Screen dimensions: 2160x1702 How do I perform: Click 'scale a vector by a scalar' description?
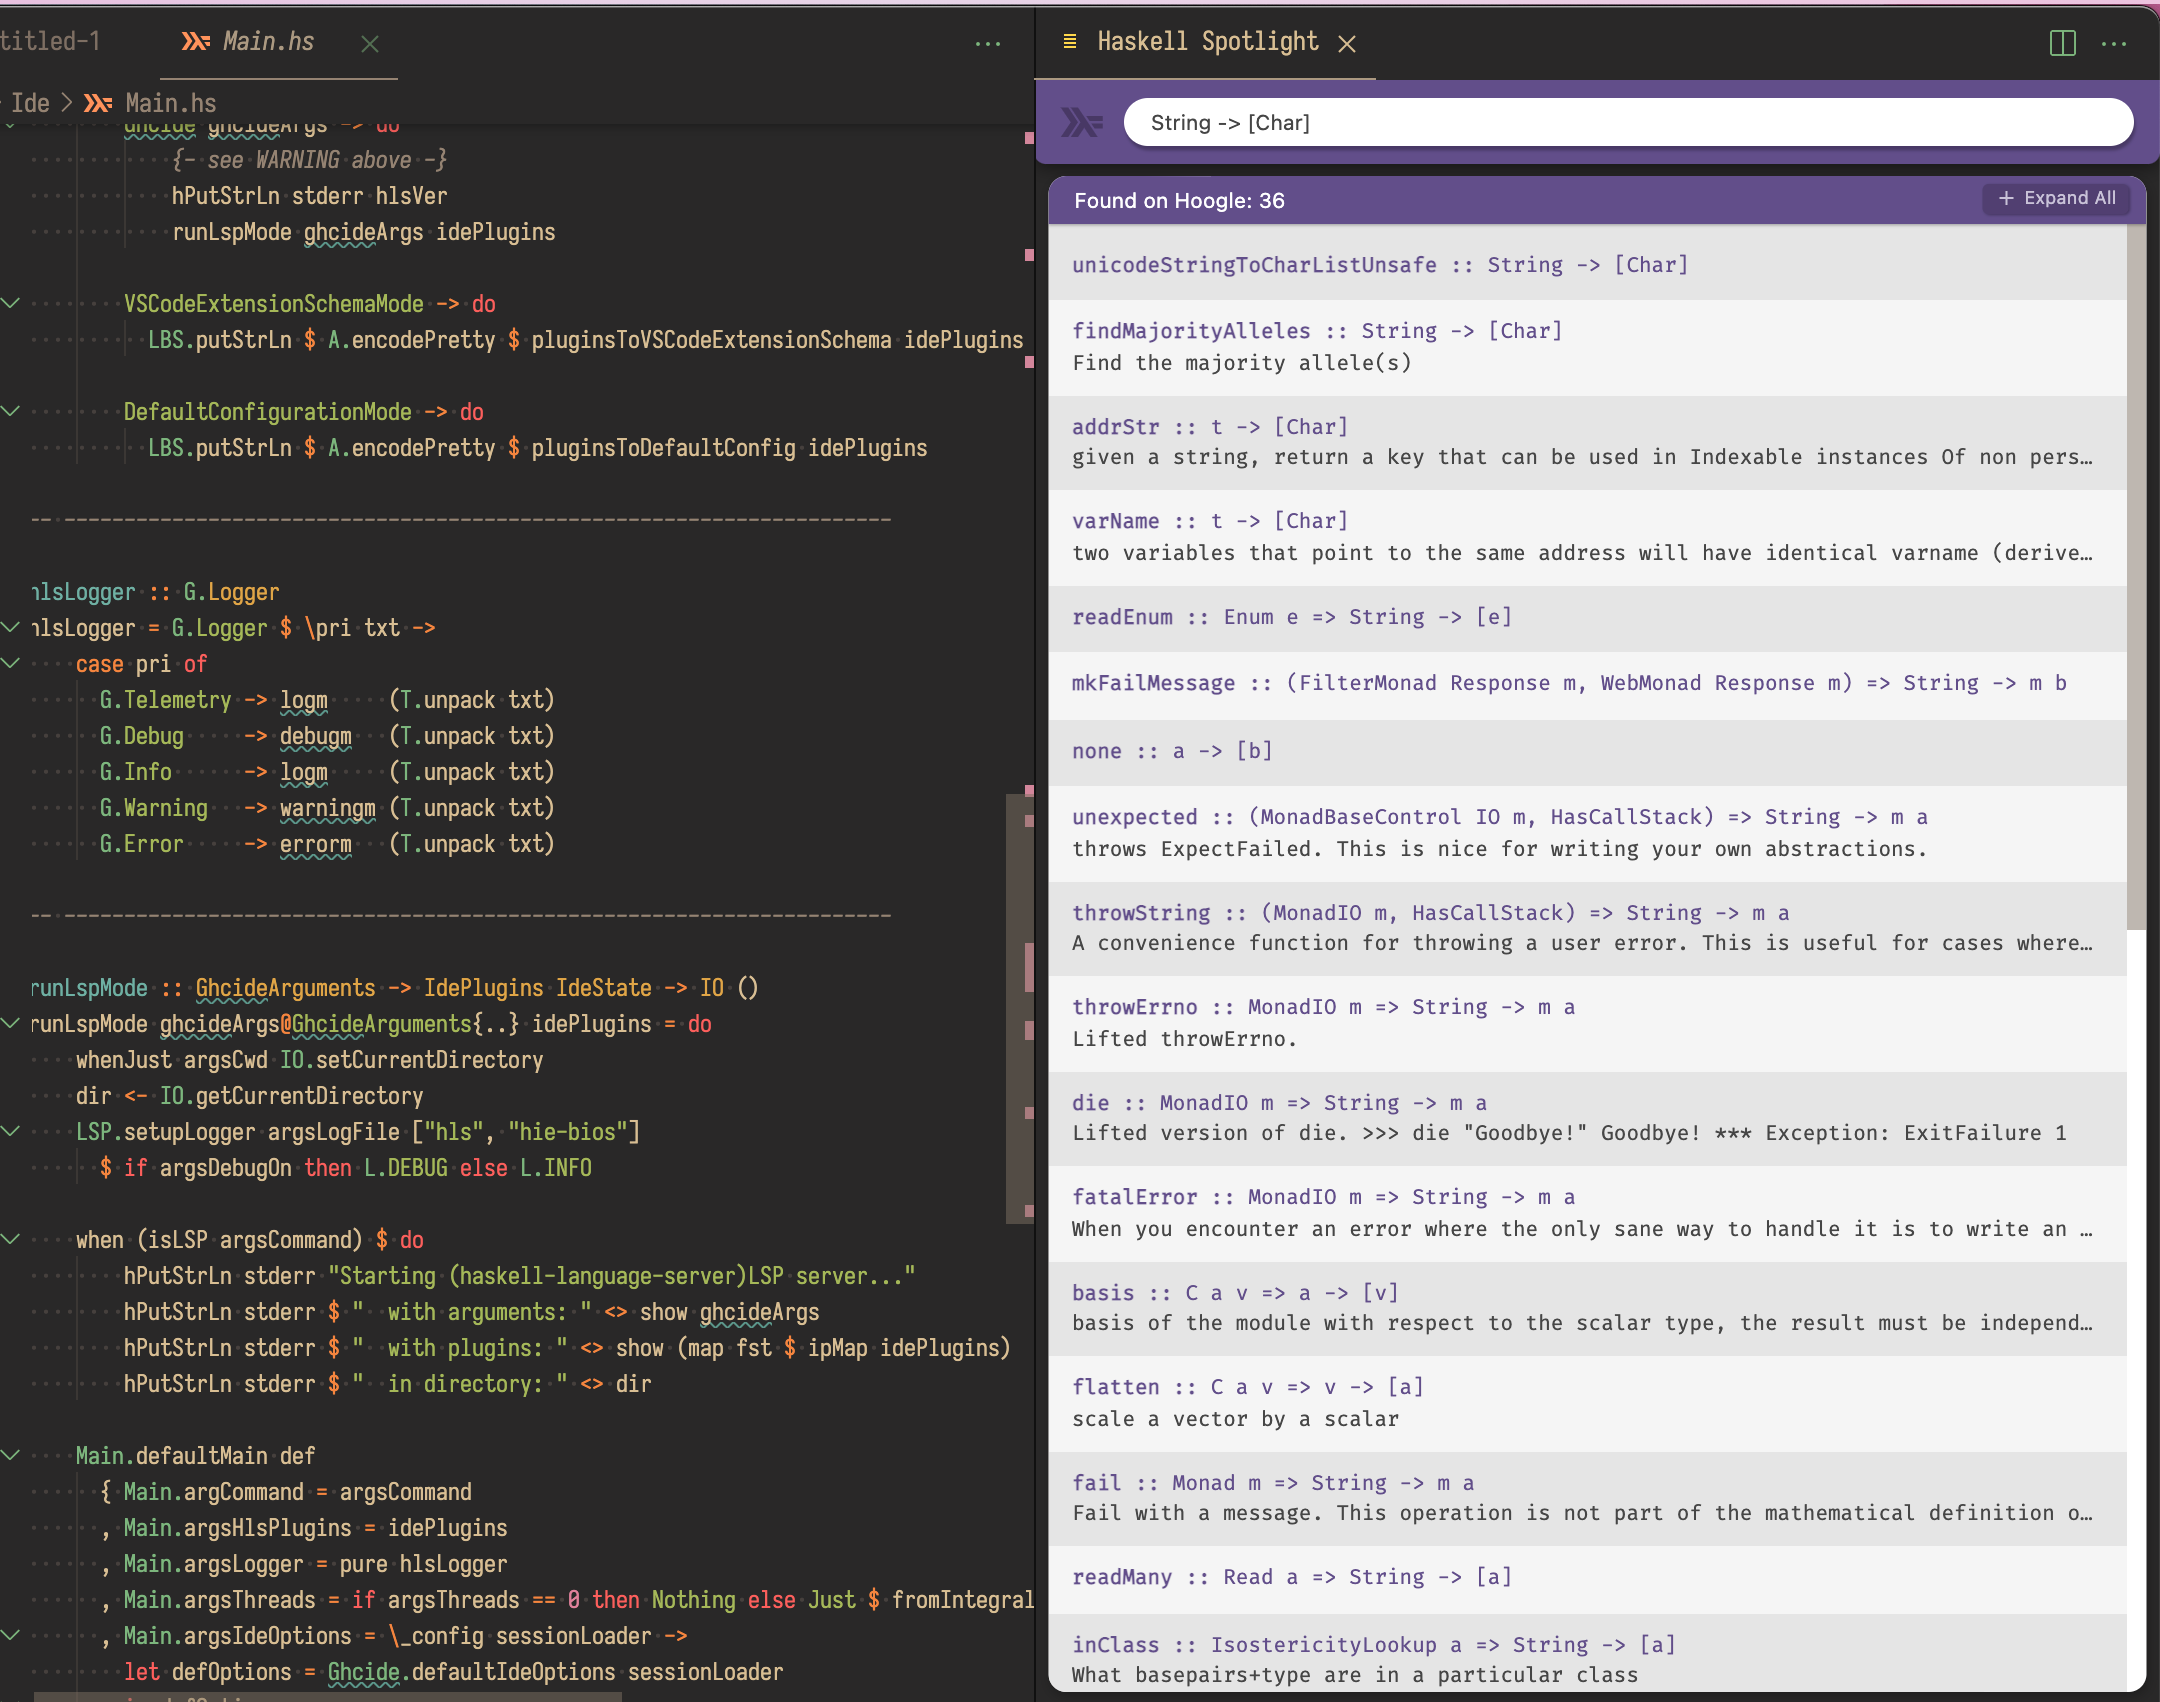tap(1235, 1419)
